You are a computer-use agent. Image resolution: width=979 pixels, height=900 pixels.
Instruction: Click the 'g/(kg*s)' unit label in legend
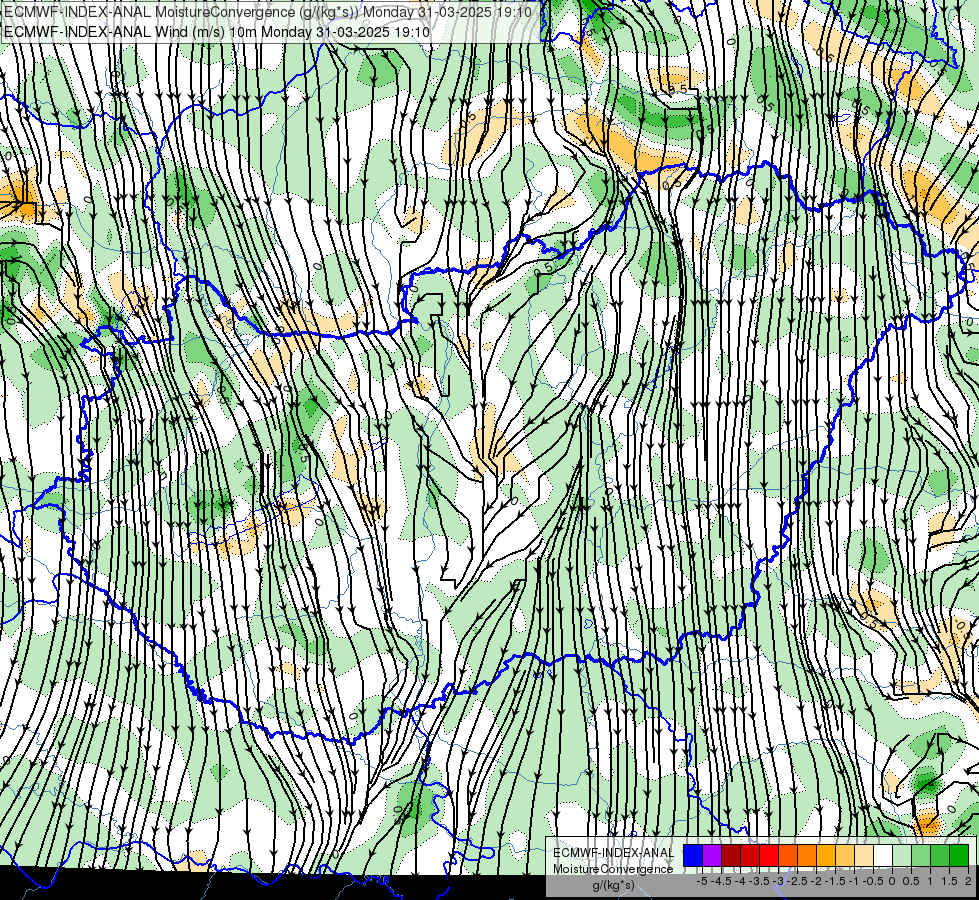pyautogui.click(x=613, y=886)
